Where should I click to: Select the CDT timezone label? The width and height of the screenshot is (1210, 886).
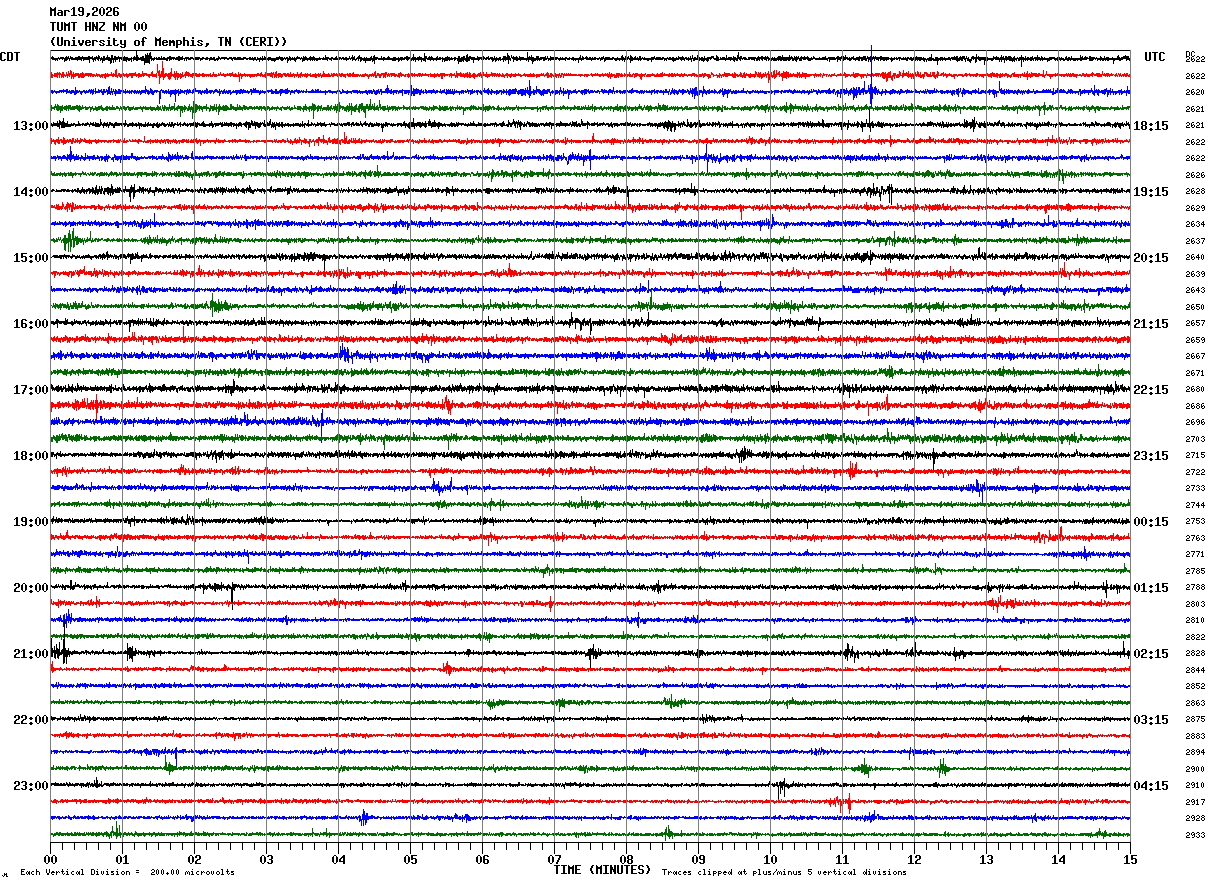tap(10, 57)
